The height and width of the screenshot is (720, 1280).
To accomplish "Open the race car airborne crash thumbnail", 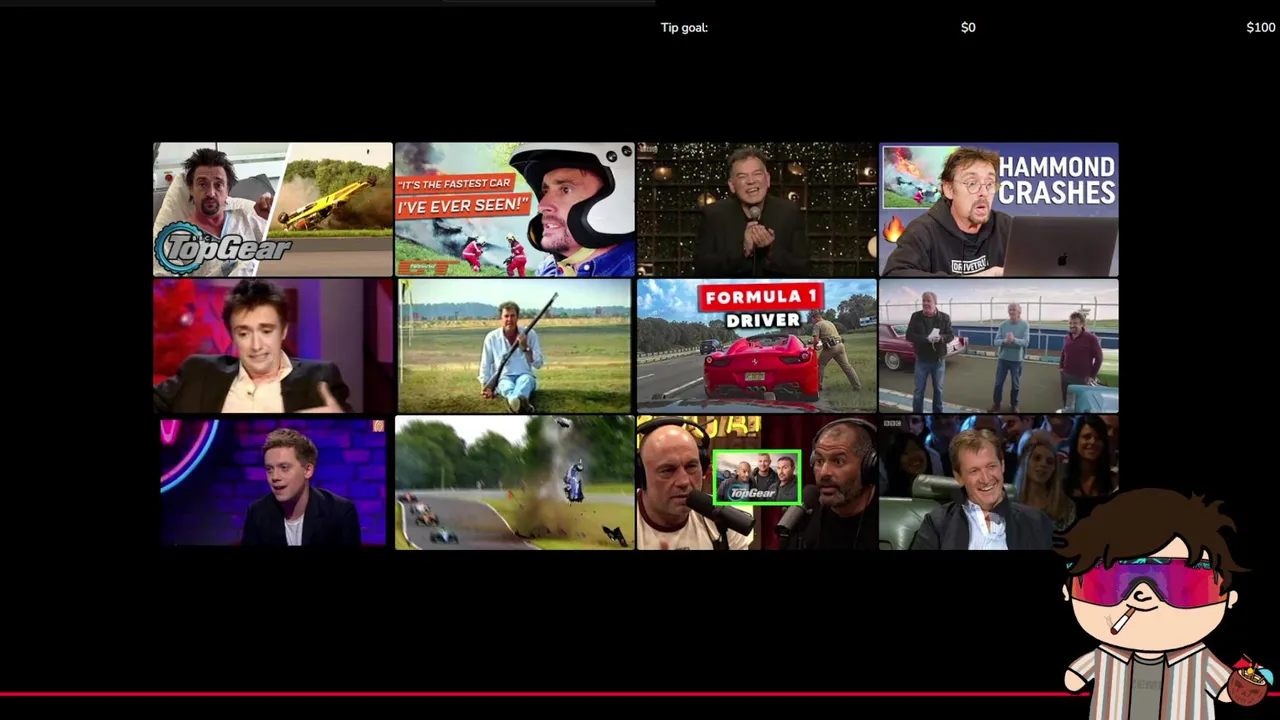I will [515, 483].
